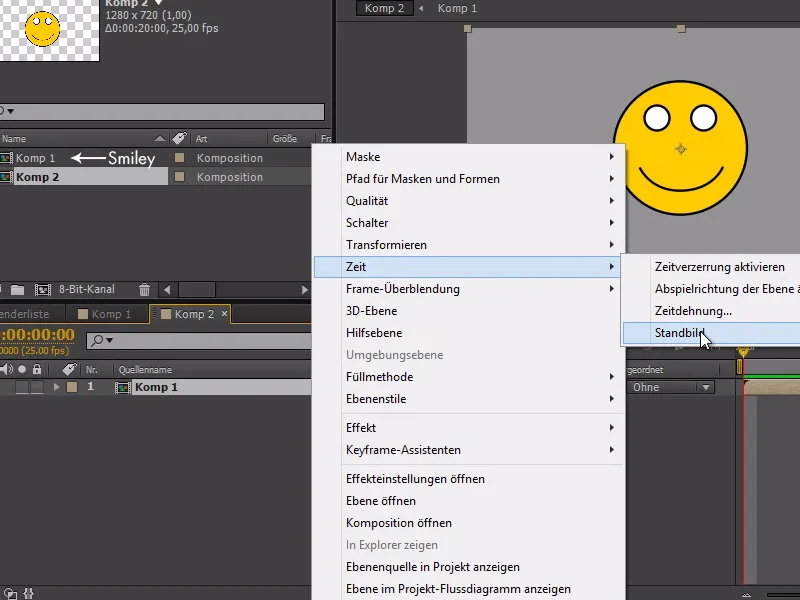Open the Schalter submenu
This screenshot has width=800, height=600.
click(x=468, y=222)
